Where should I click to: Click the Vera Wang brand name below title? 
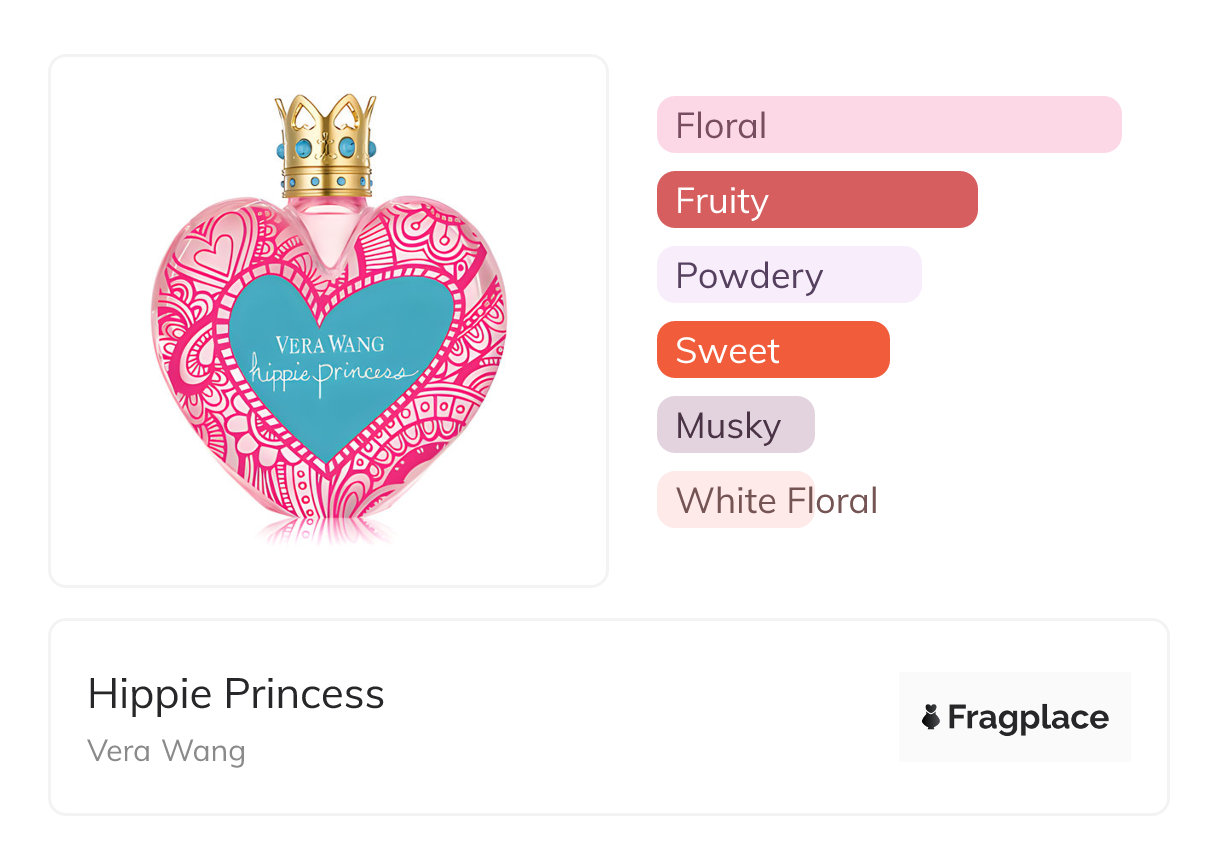[x=166, y=751]
